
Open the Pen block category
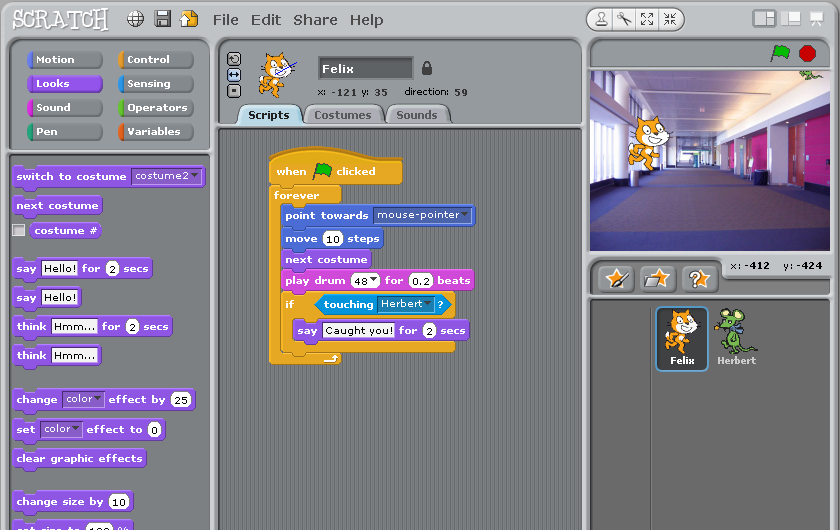[x=64, y=132]
